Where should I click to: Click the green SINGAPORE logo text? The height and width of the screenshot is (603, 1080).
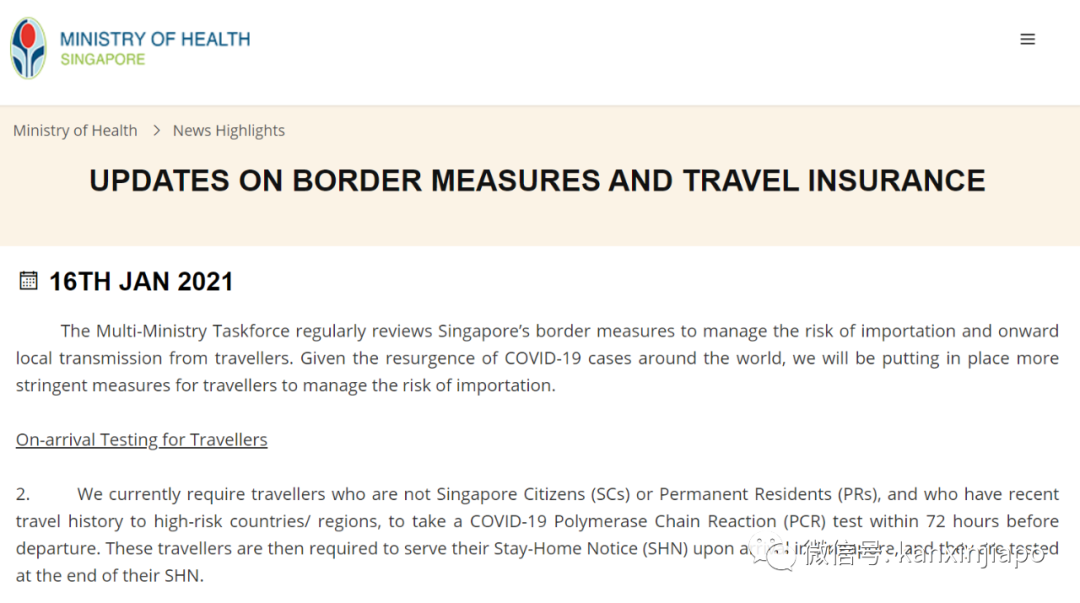[x=102, y=60]
